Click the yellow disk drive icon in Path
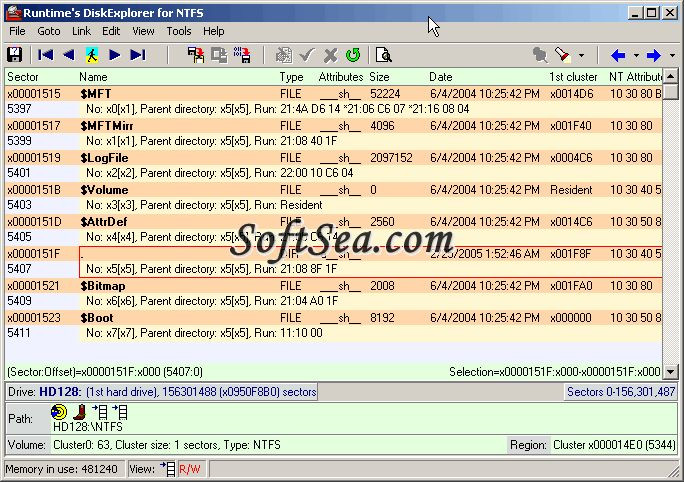 [x=59, y=412]
